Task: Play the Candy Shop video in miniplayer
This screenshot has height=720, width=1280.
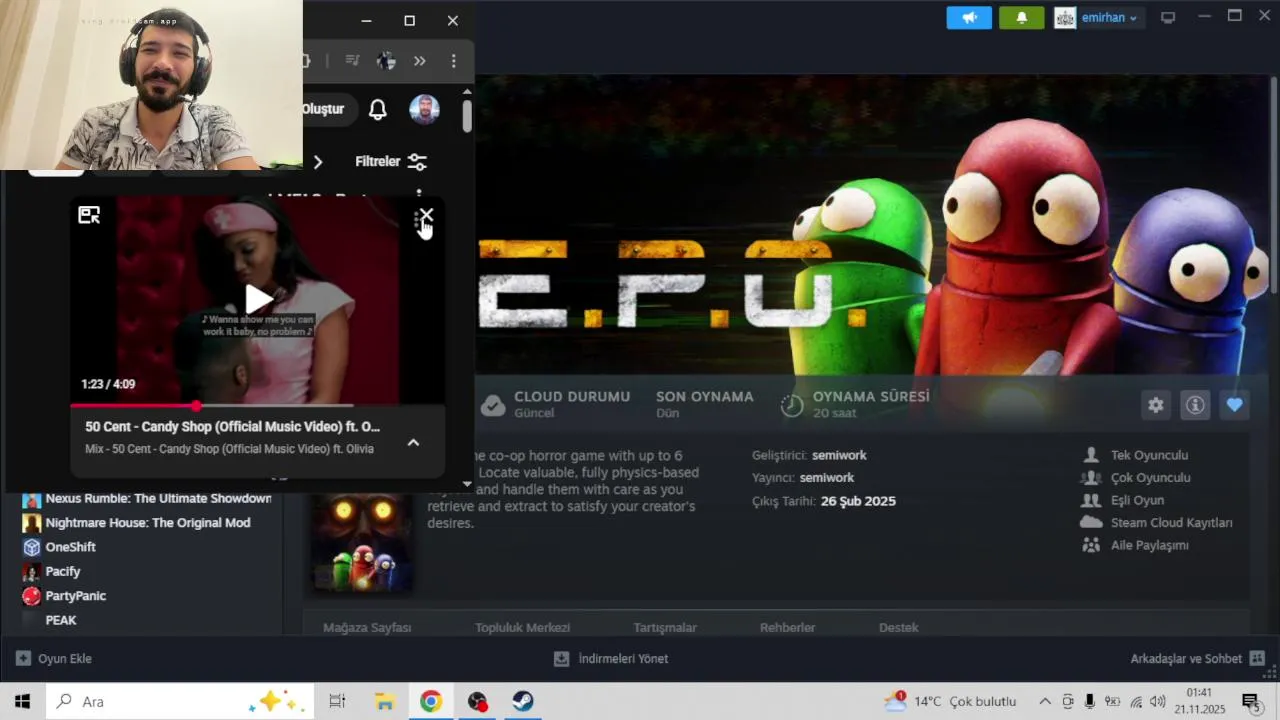Action: click(x=259, y=299)
